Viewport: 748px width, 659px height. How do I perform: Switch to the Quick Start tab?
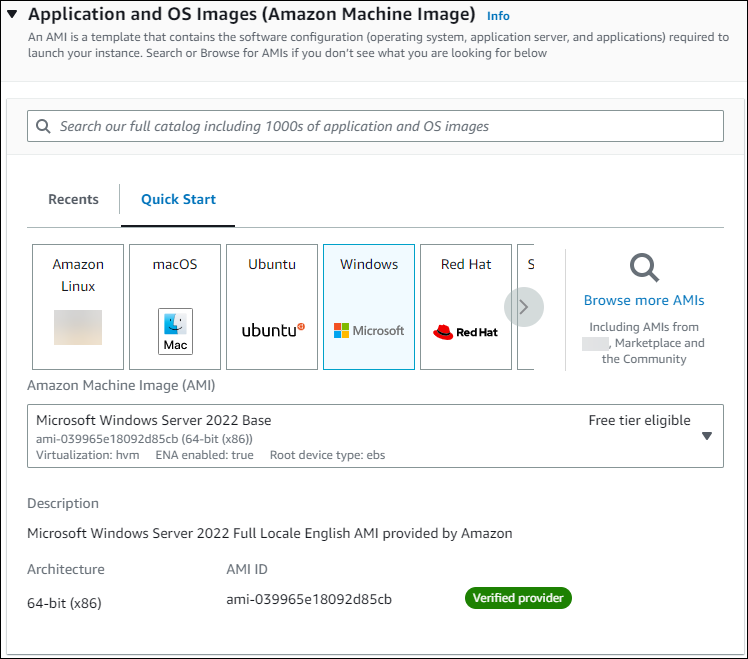click(x=178, y=199)
